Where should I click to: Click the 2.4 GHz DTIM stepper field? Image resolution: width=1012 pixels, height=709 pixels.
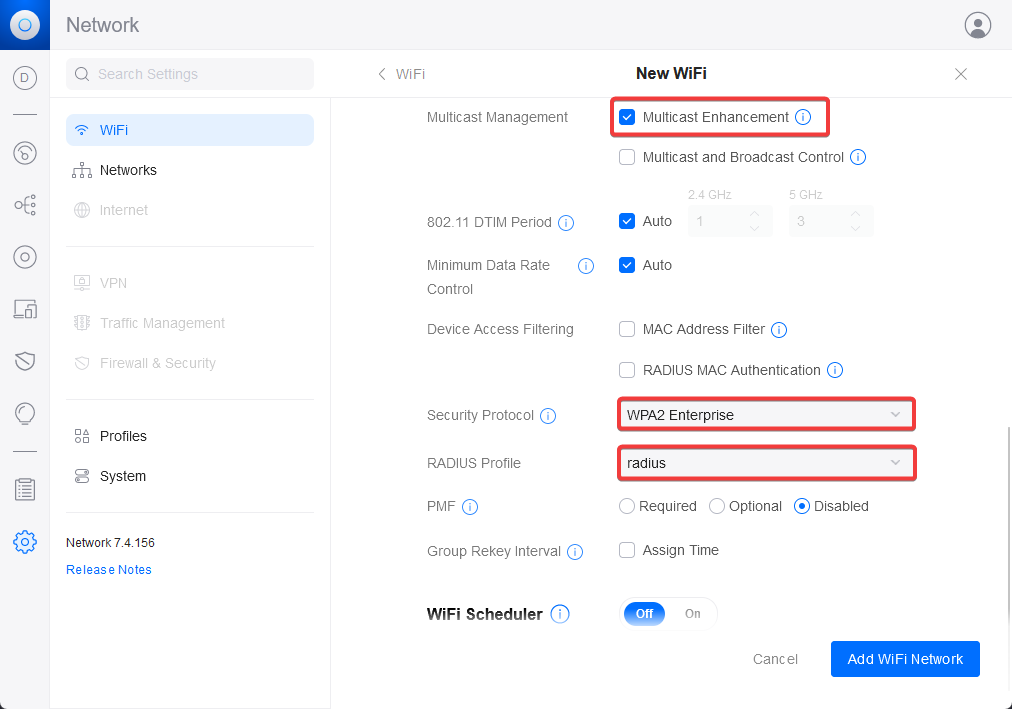pyautogui.click(x=730, y=221)
